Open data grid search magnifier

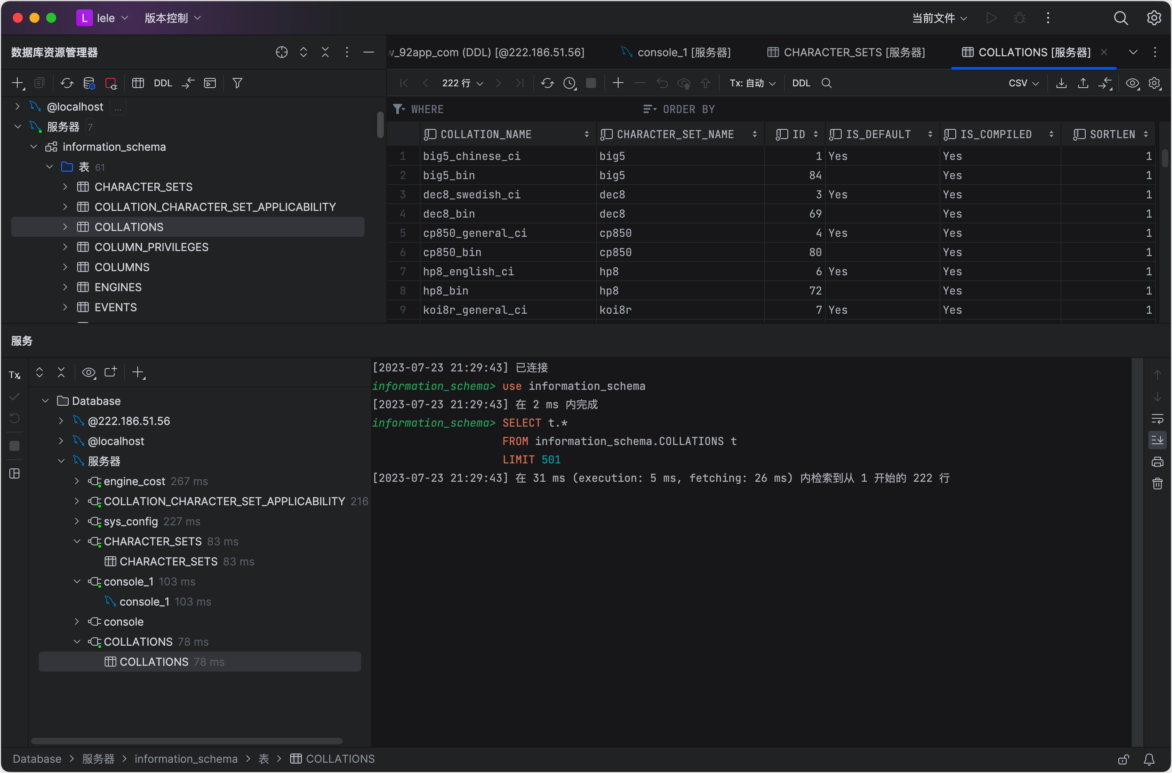point(827,83)
